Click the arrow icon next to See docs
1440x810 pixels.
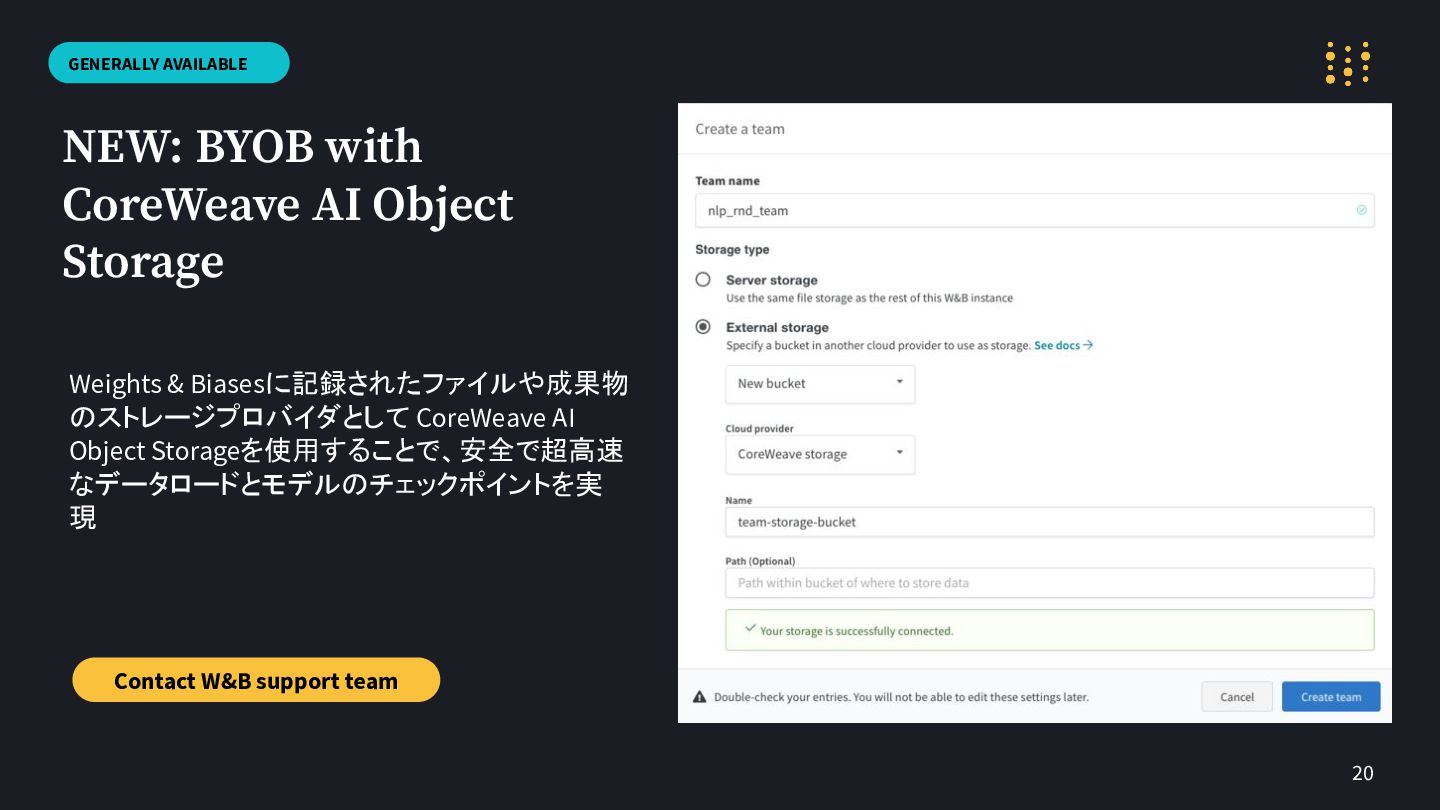[1088, 345]
